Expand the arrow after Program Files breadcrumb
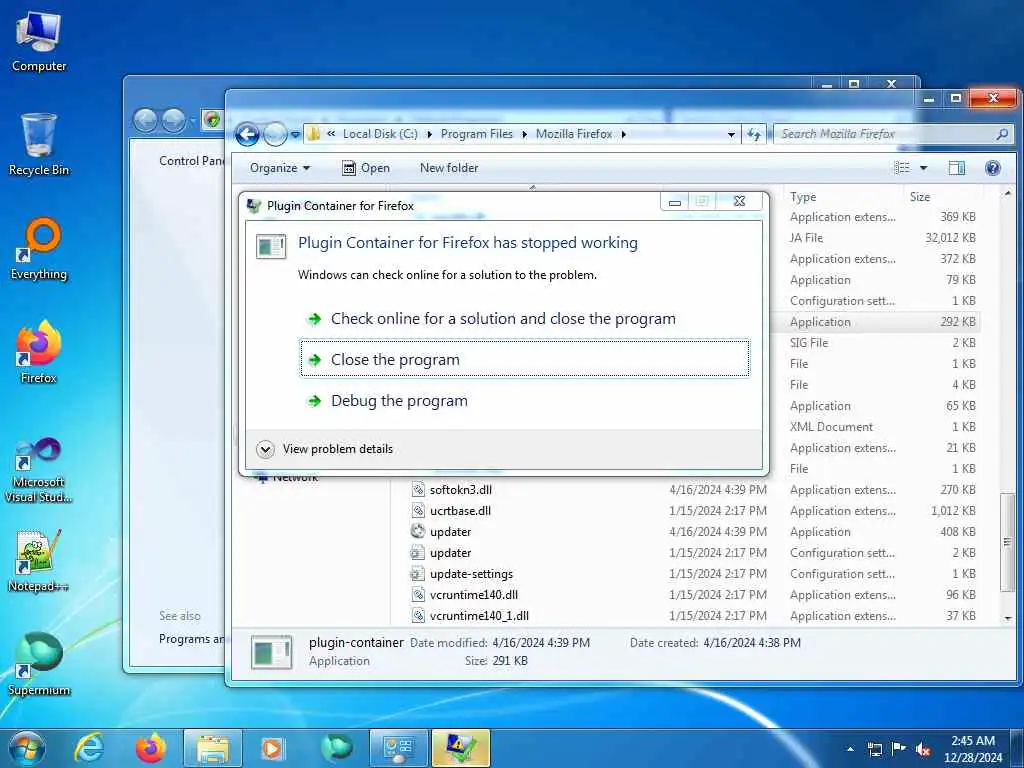 coord(524,135)
